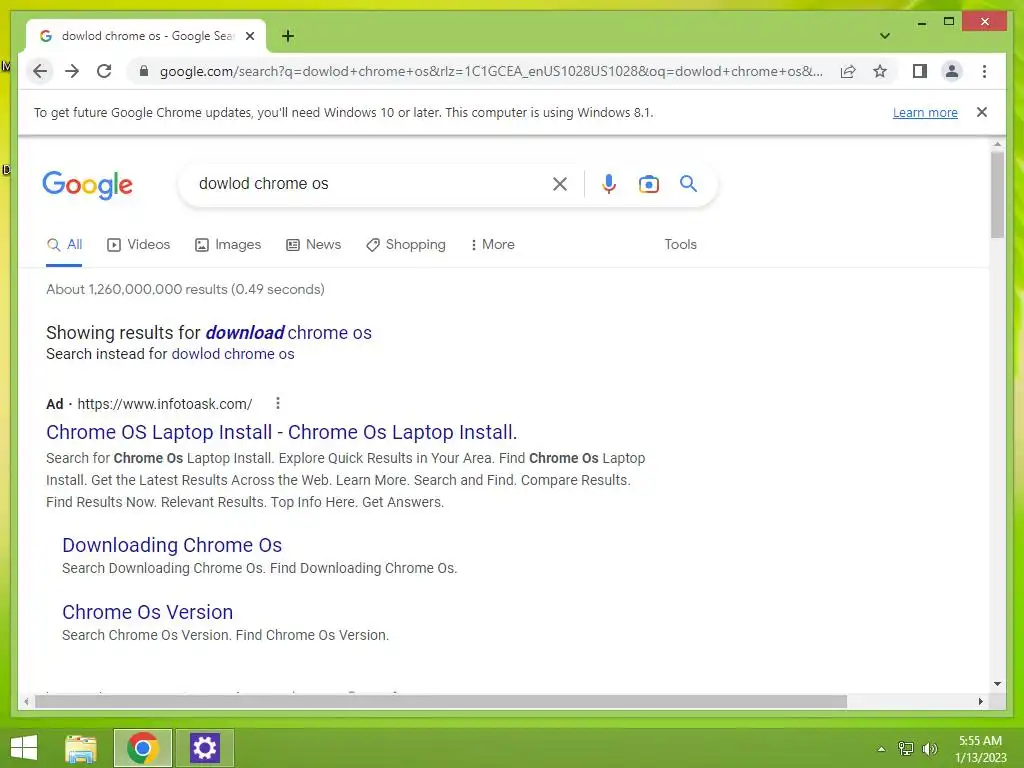
Task: Open the 'Downloading Chrome Os' sitelink
Action: [x=172, y=545]
